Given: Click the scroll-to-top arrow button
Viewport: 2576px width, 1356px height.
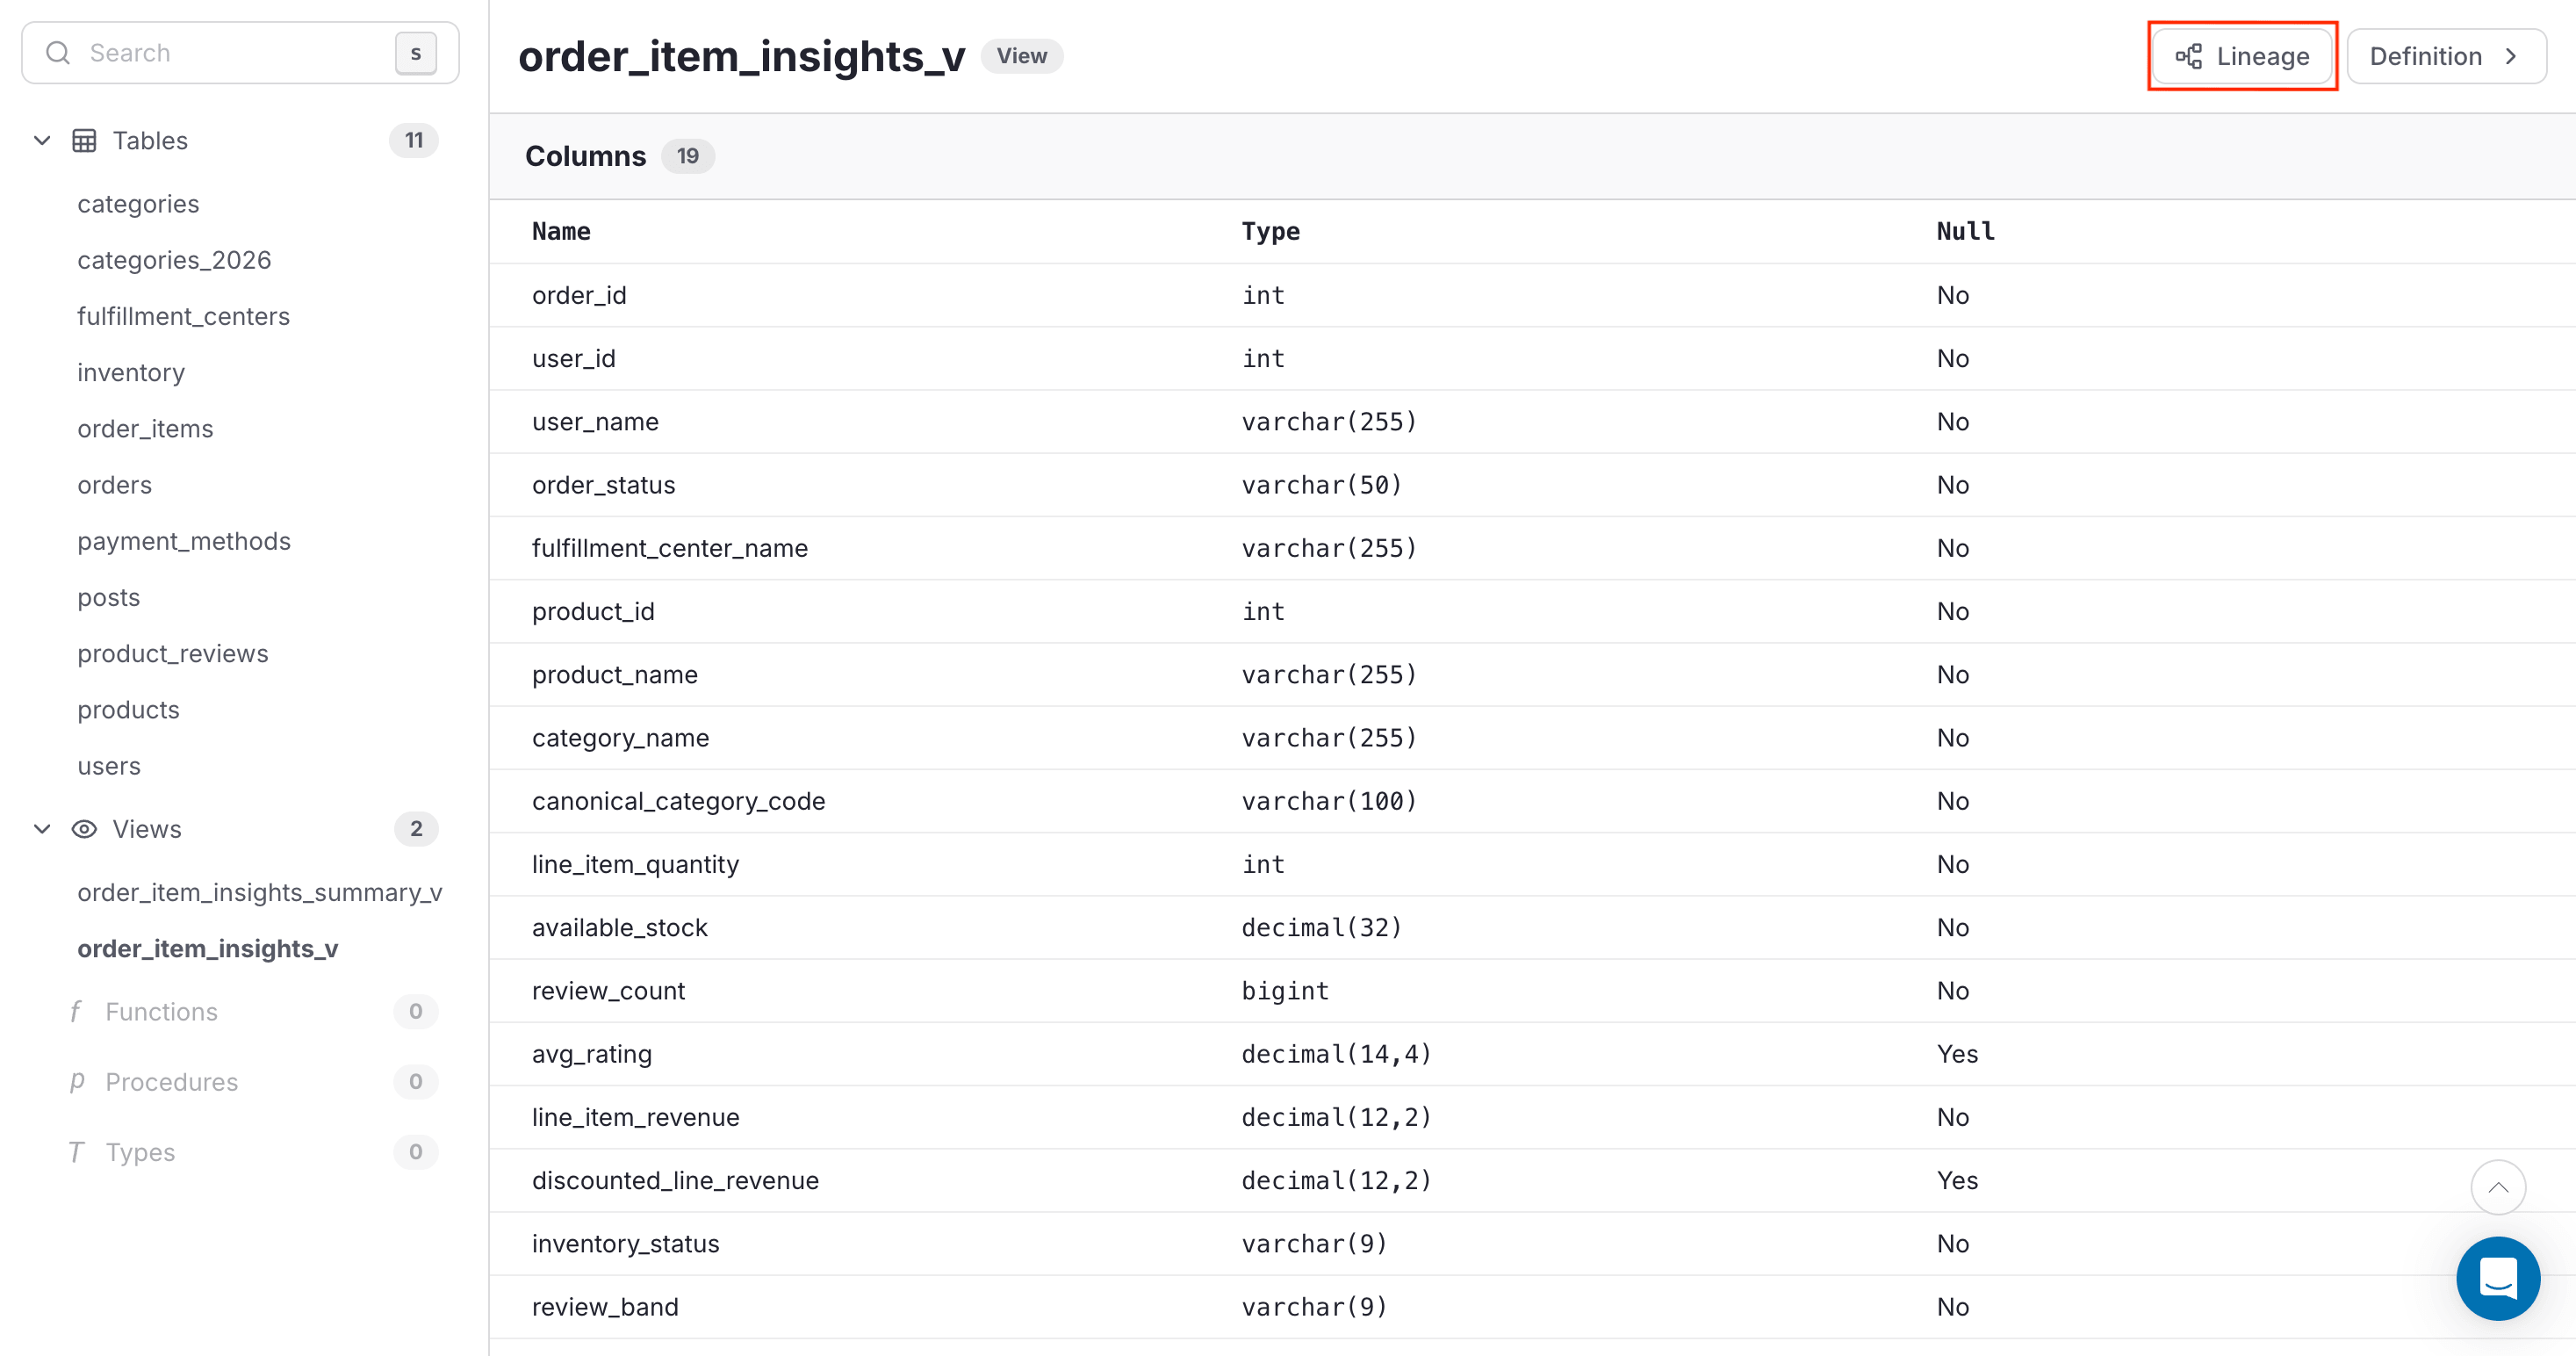Looking at the screenshot, I should [x=2499, y=1188].
